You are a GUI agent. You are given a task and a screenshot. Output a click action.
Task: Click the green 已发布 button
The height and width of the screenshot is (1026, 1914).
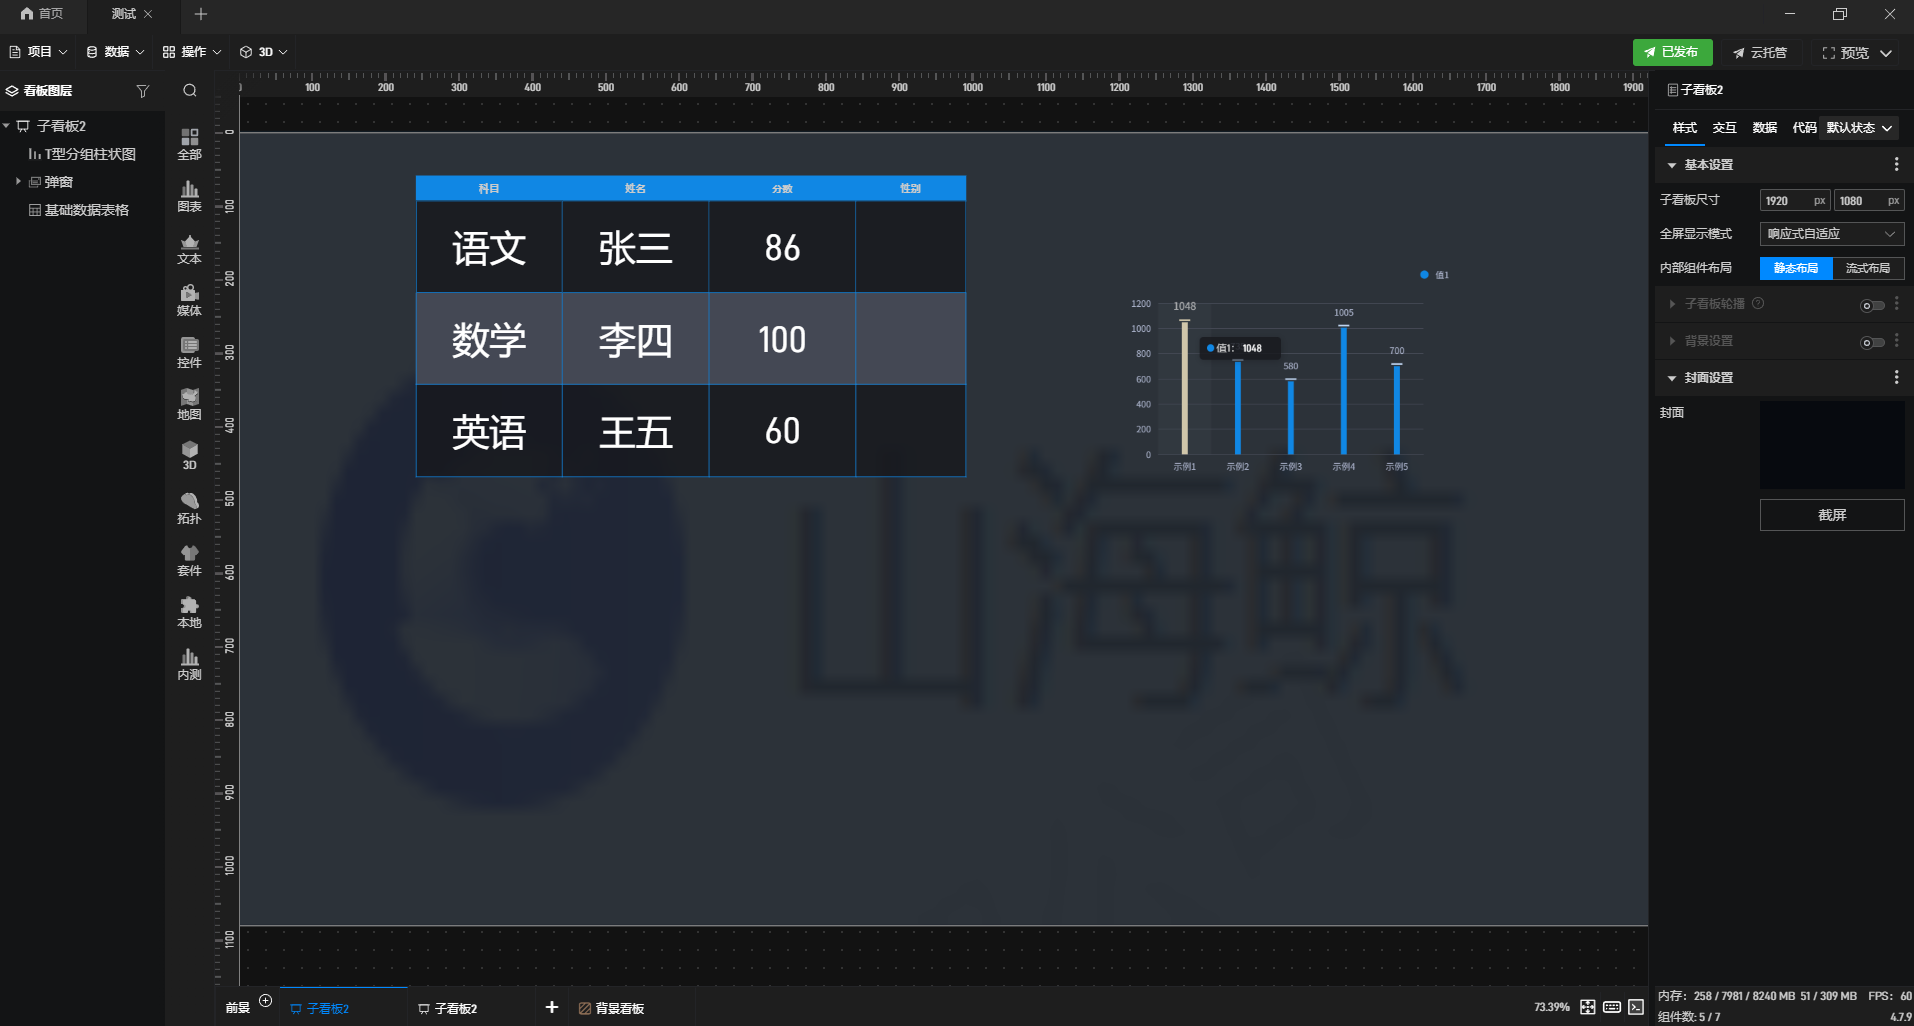tap(1672, 52)
